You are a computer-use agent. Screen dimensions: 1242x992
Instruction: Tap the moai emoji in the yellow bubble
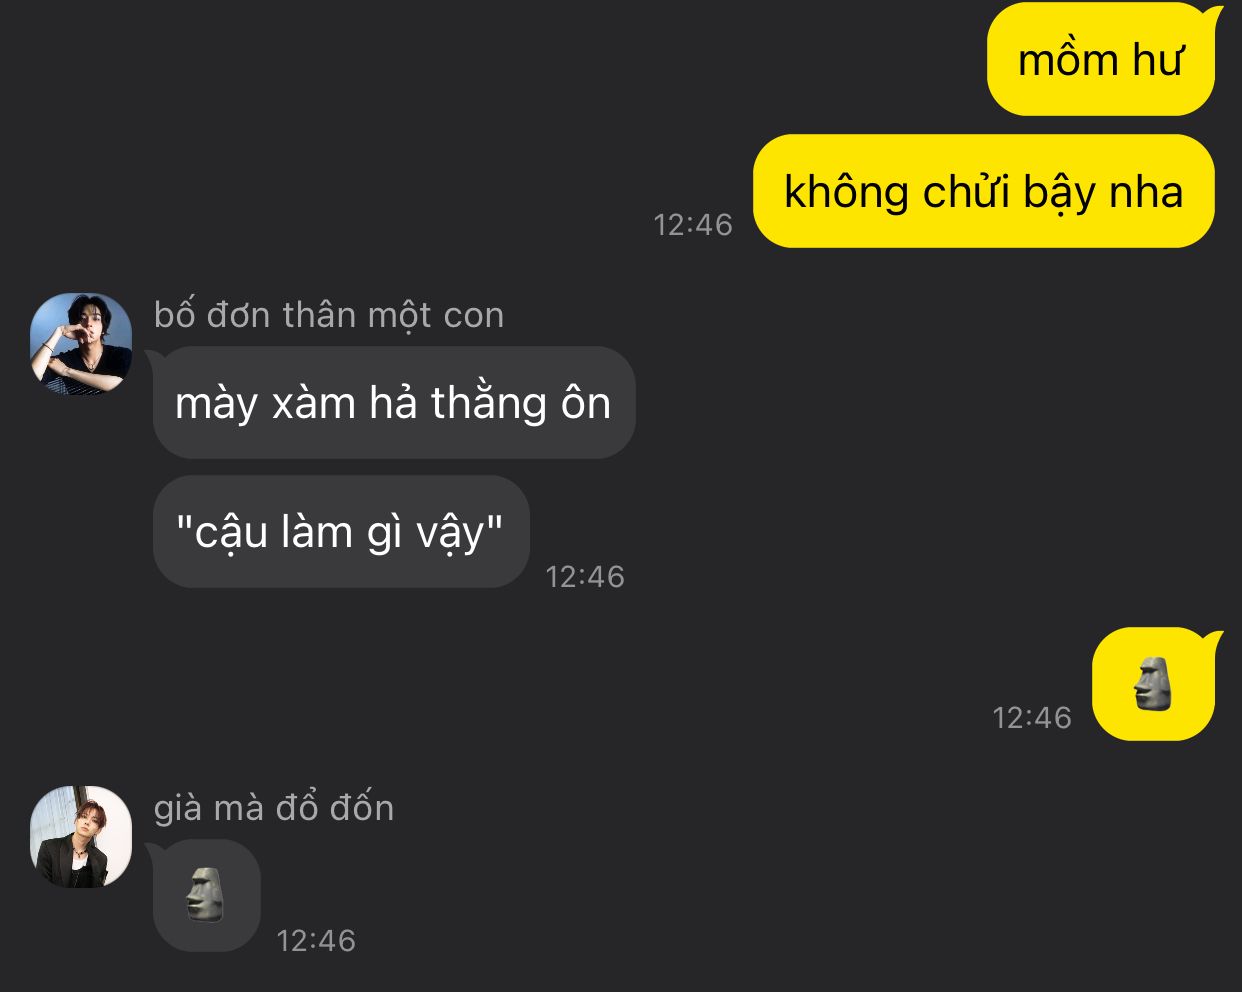click(x=1153, y=684)
